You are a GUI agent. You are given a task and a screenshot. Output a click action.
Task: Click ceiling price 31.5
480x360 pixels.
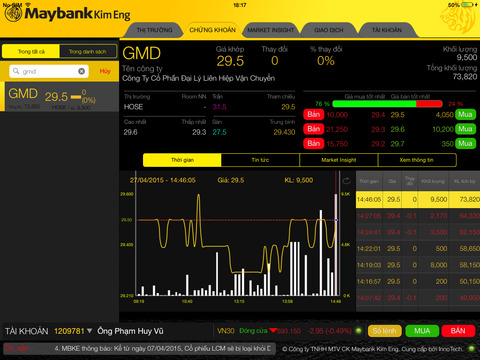tap(219, 107)
